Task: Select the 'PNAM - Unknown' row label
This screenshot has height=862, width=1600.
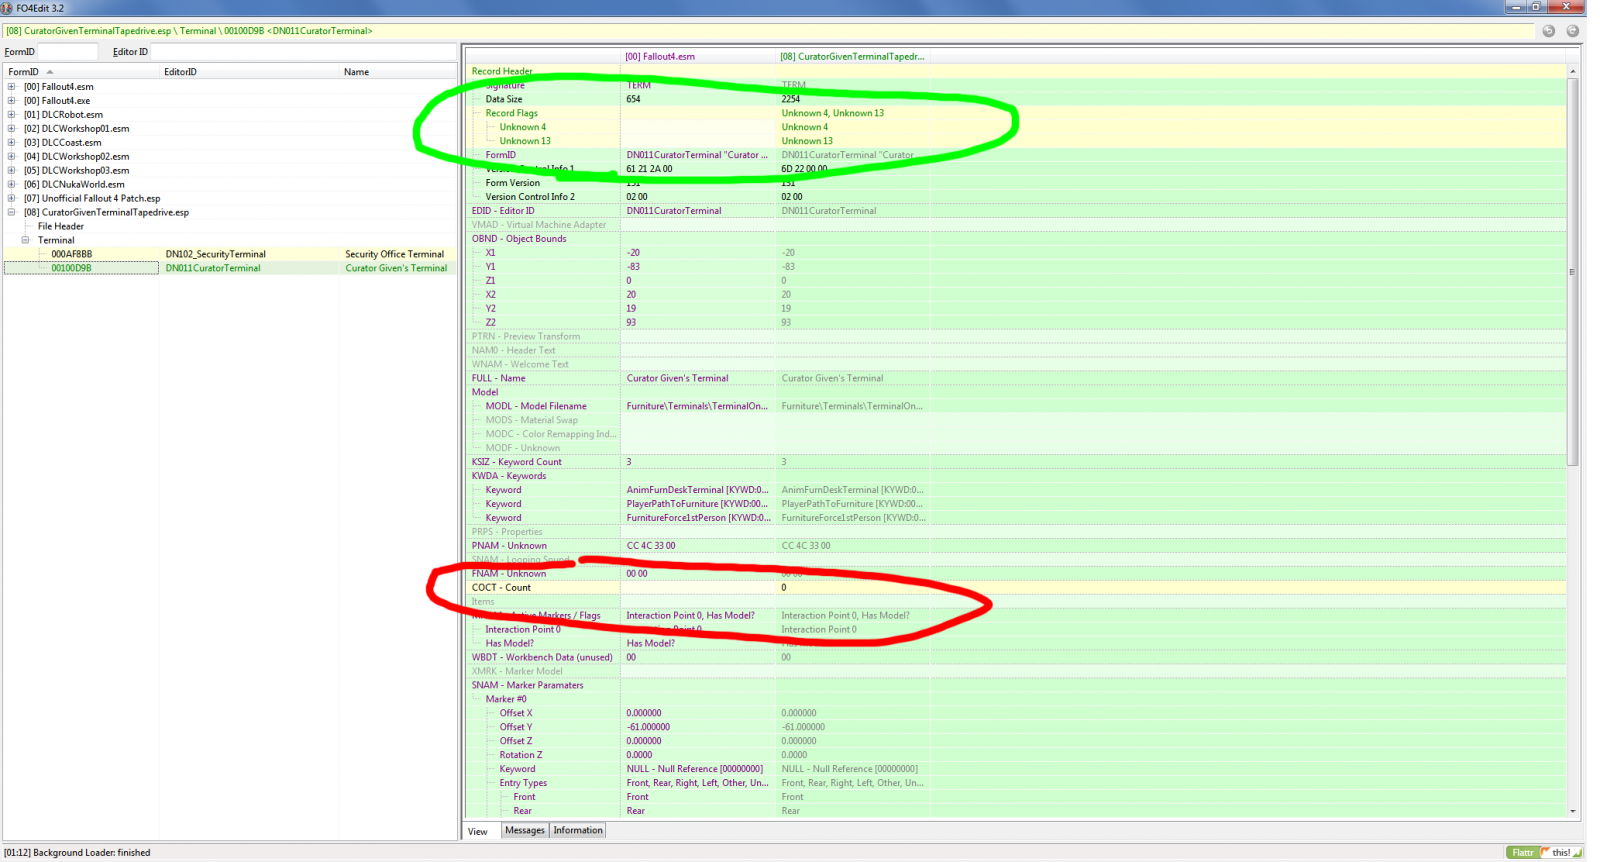Action: (509, 546)
